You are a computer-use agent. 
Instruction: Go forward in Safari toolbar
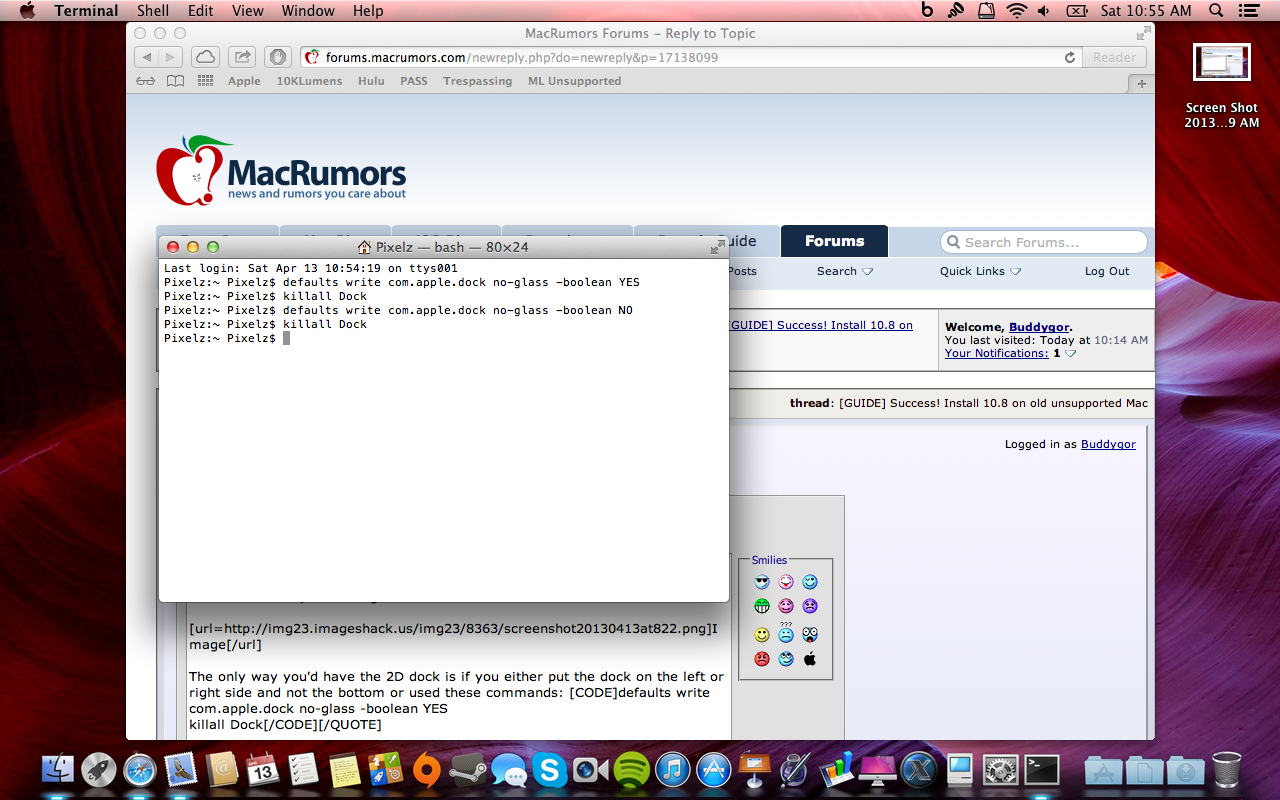tap(171, 57)
